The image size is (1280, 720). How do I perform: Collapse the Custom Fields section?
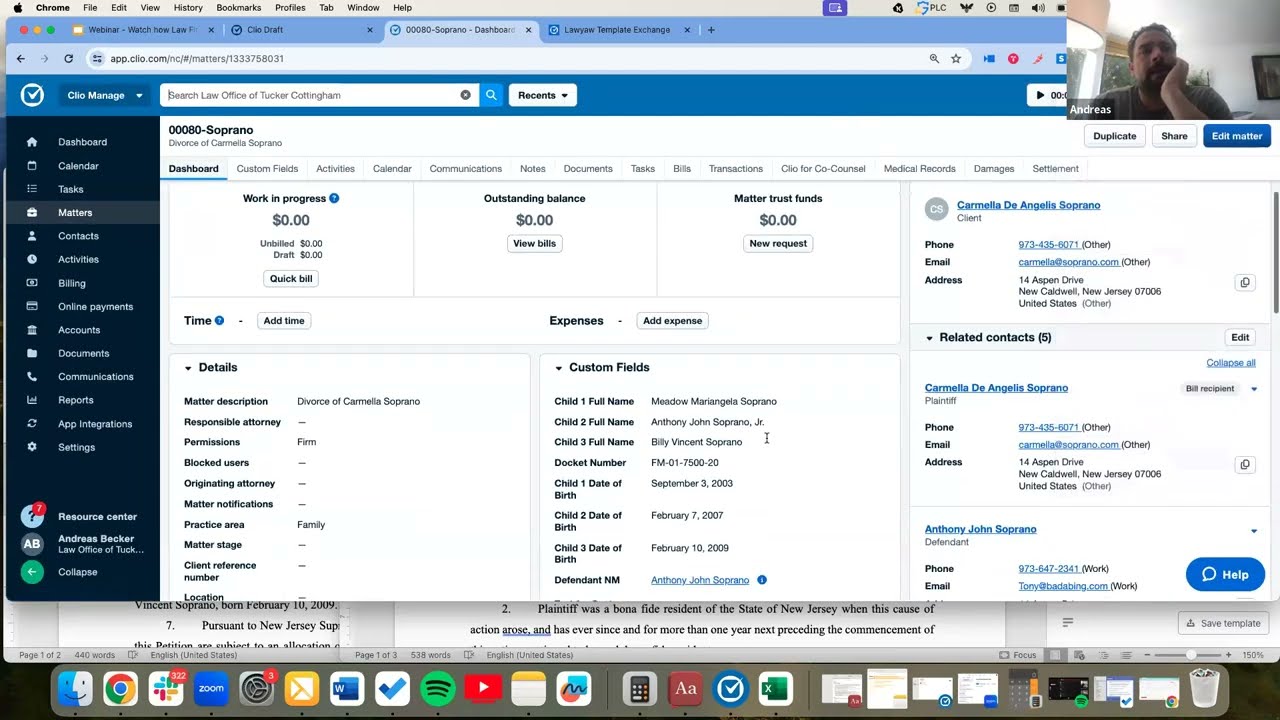coord(559,368)
